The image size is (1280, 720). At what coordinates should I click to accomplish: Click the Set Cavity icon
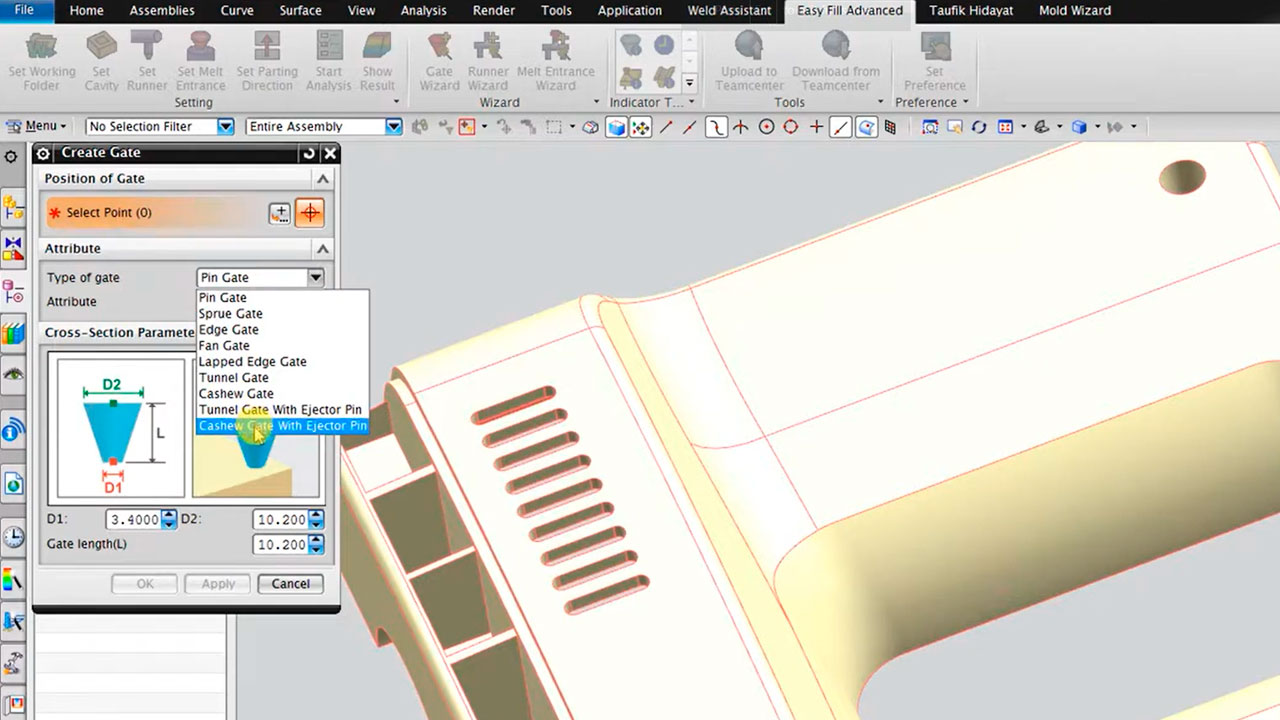(101, 48)
